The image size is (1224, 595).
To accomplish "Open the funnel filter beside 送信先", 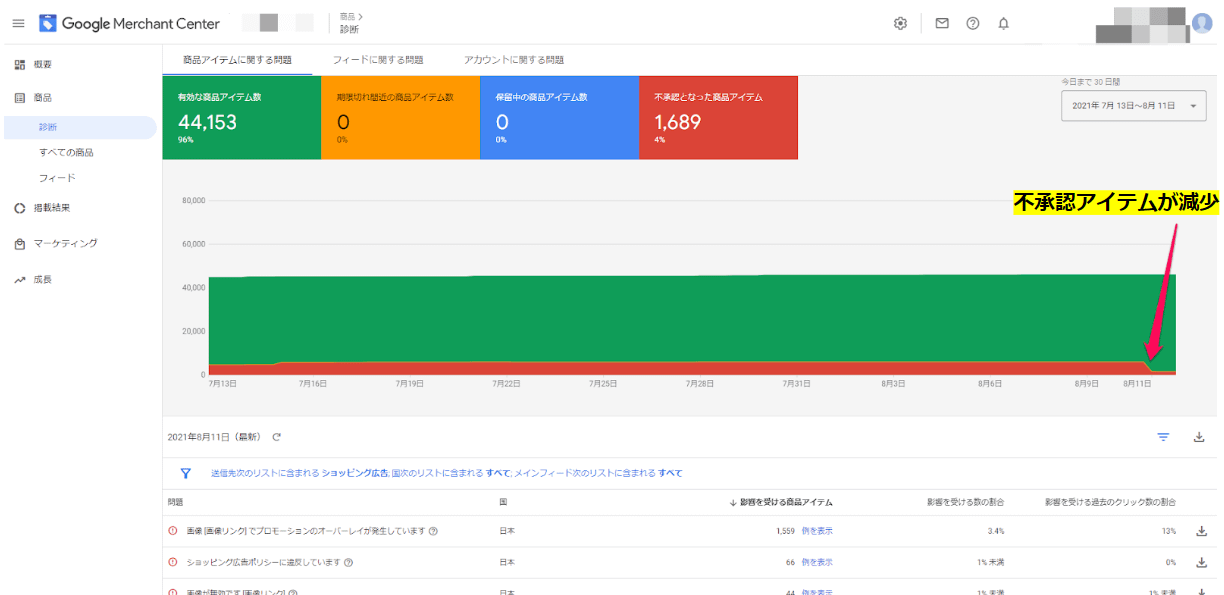I will pyautogui.click(x=186, y=473).
